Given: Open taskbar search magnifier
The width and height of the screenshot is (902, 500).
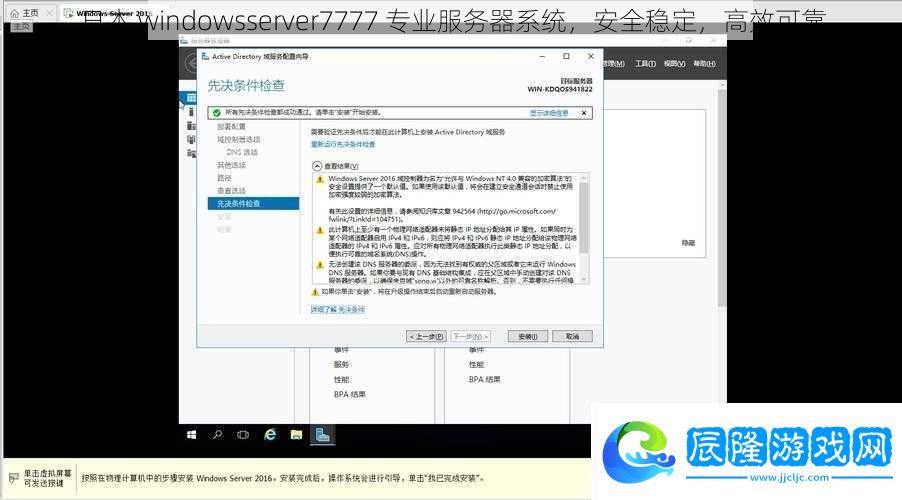Looking at the screenshot, I should [217, 435].
